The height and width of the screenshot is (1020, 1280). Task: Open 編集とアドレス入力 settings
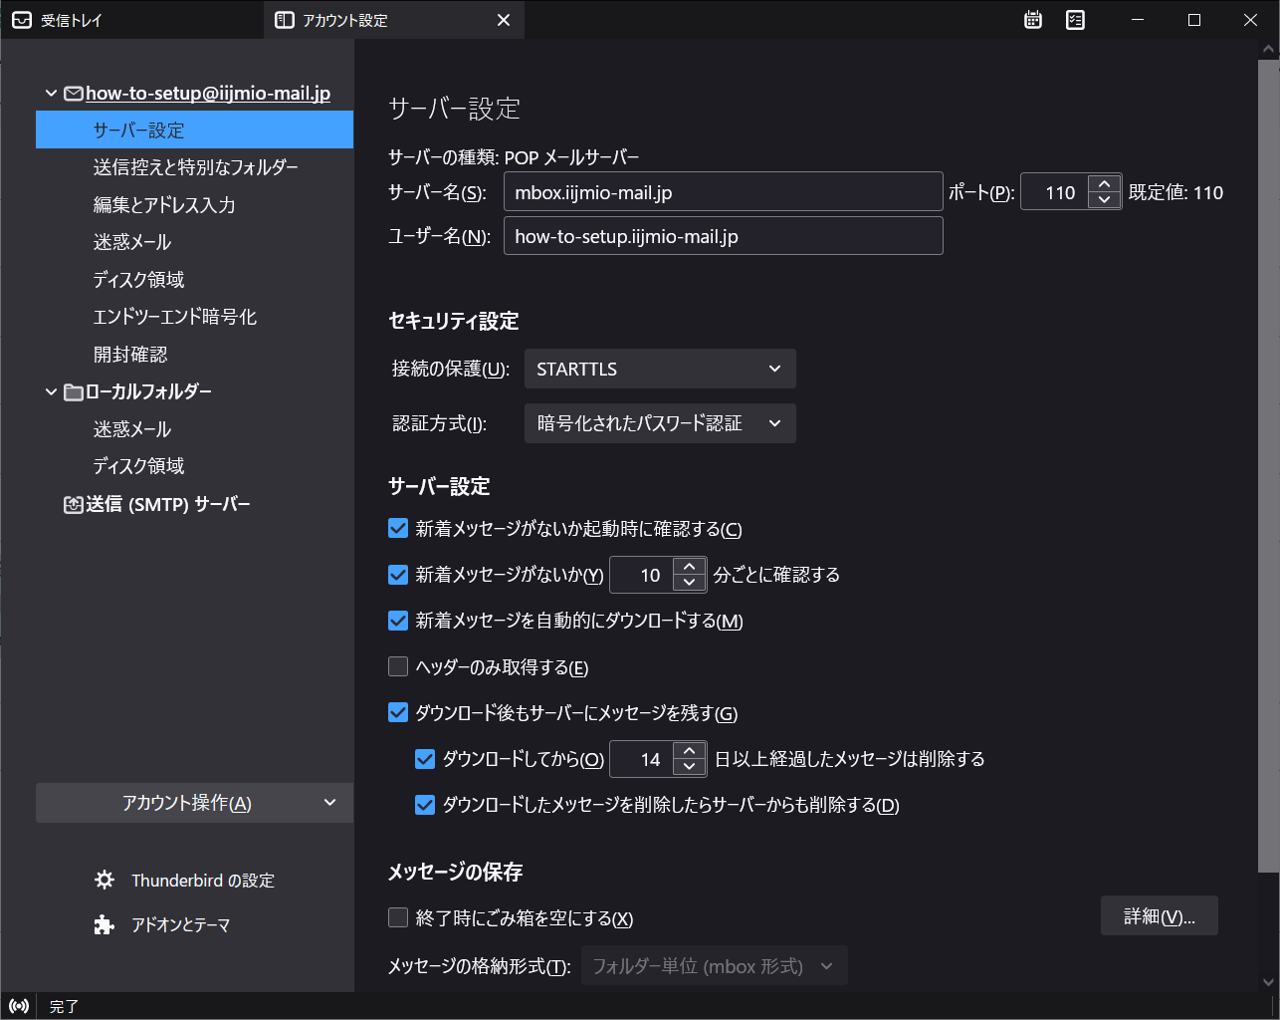194,205
